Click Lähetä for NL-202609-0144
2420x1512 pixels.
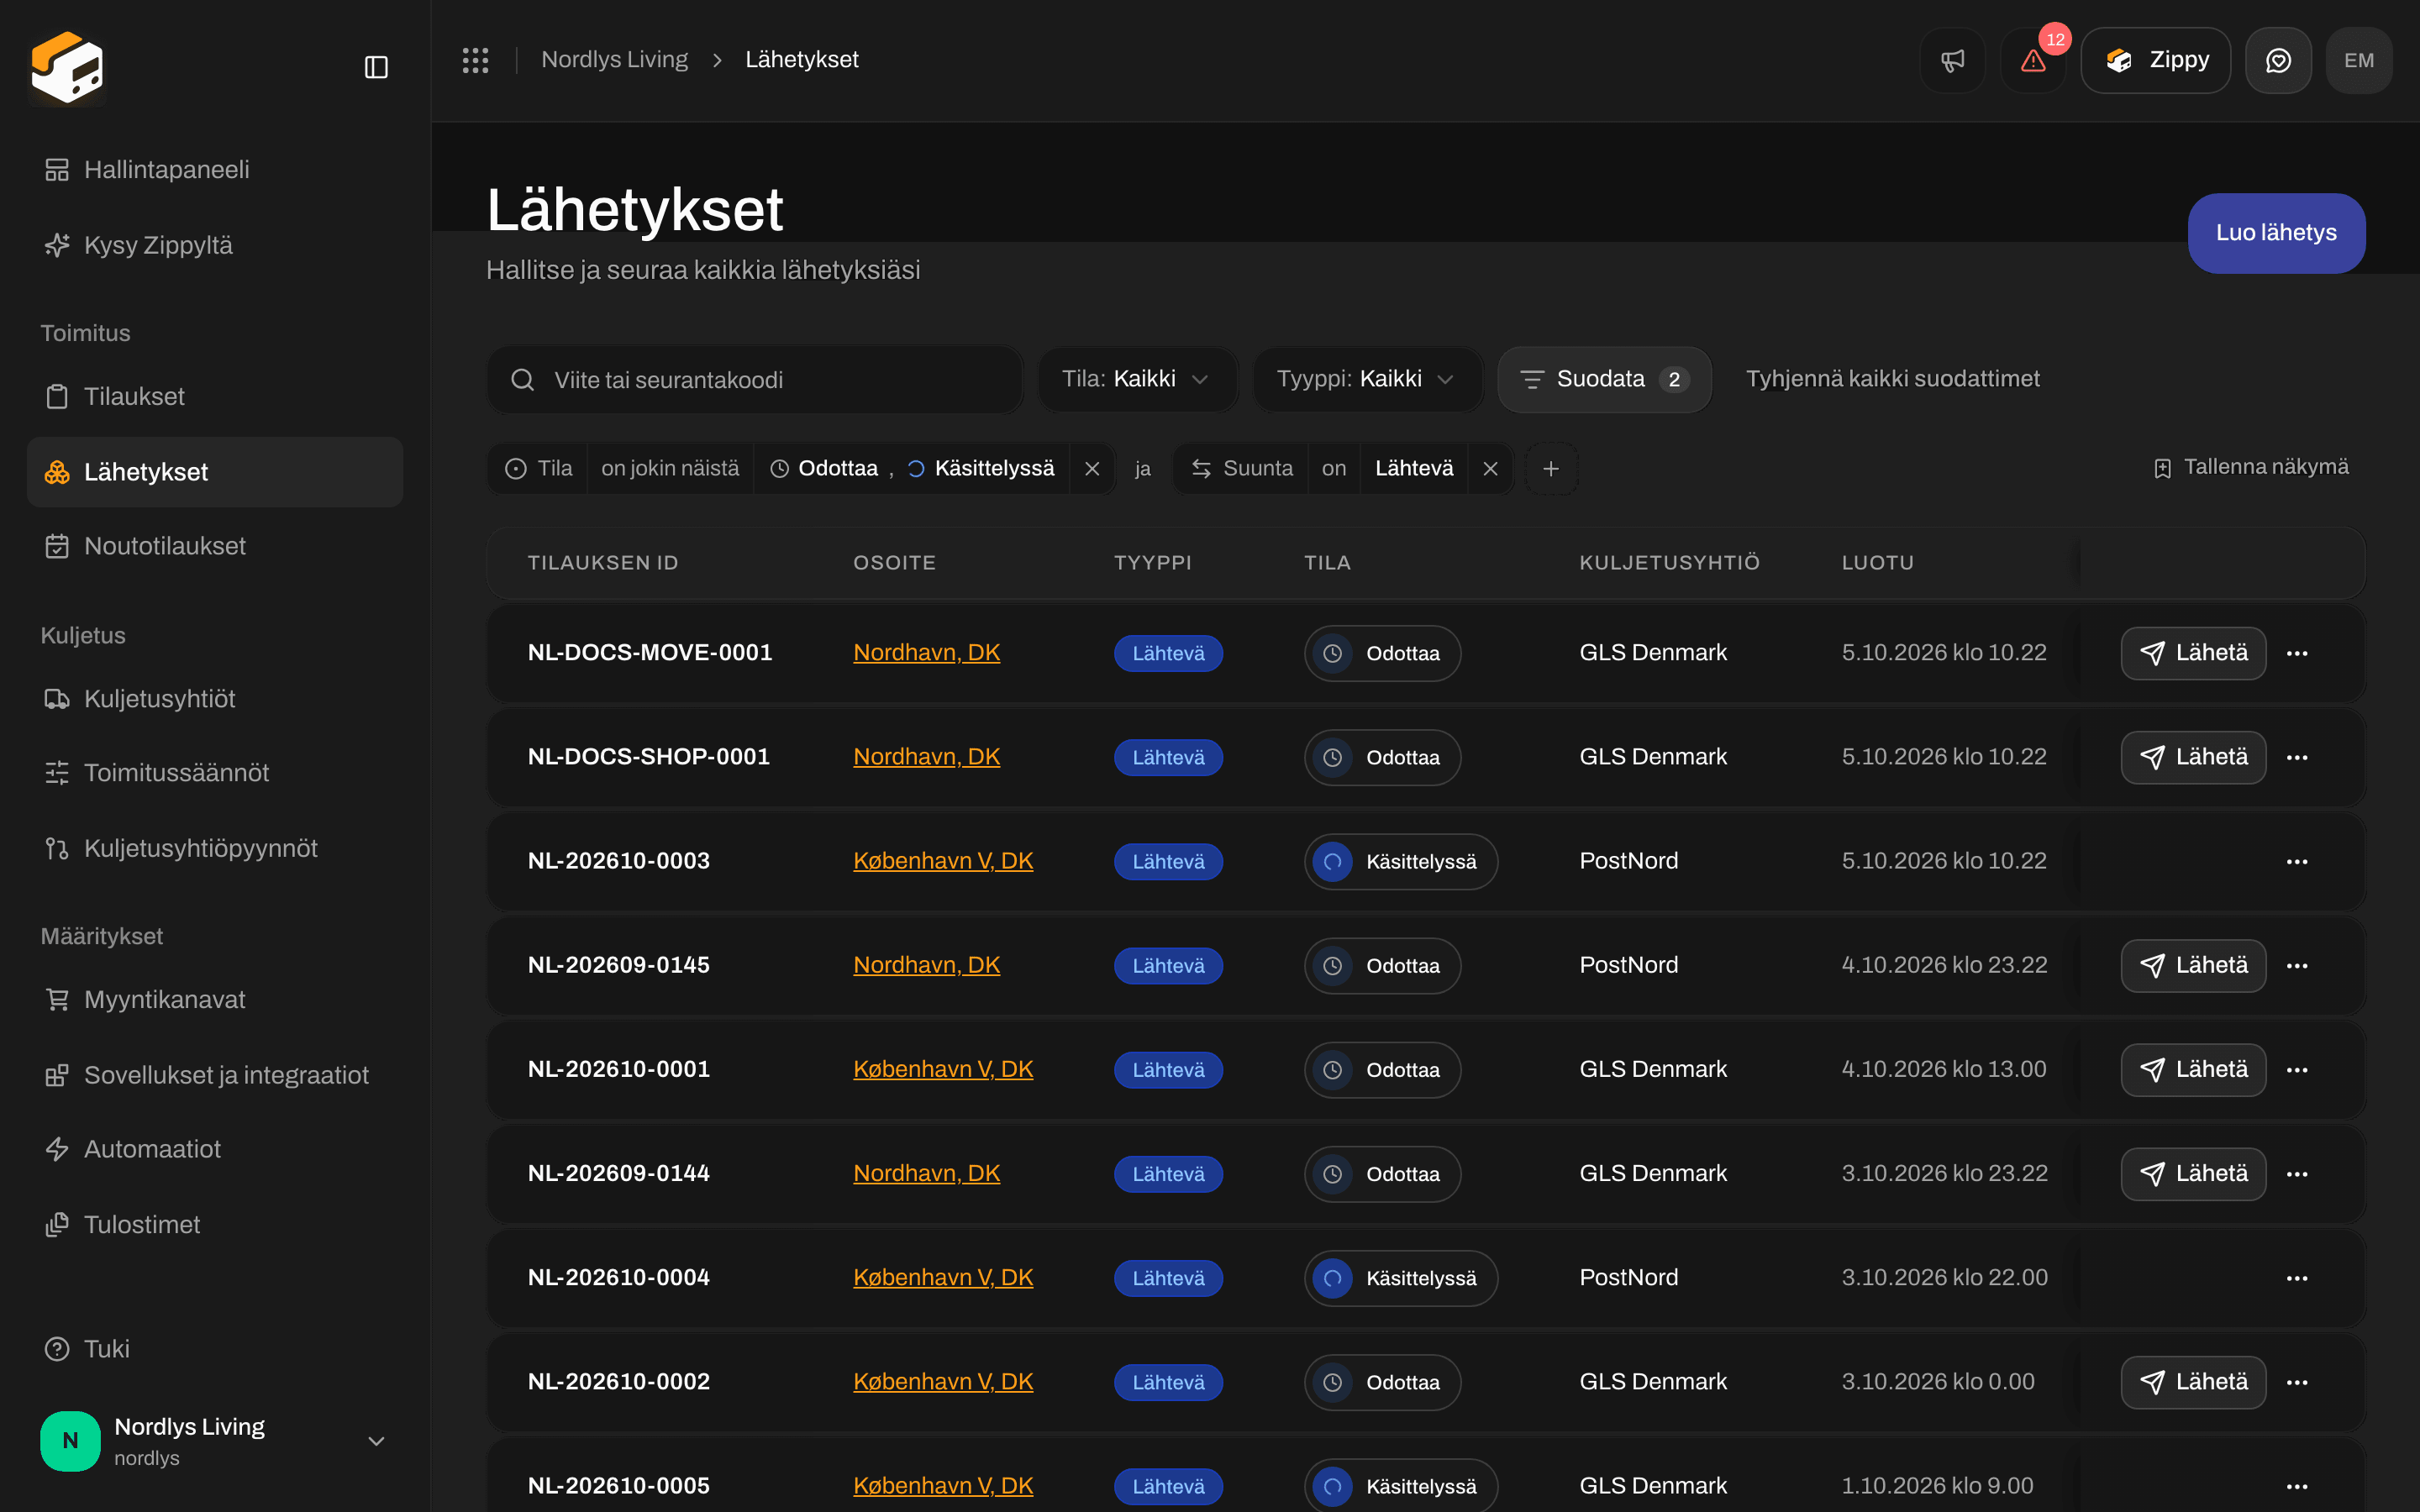pos(2193,1173)
